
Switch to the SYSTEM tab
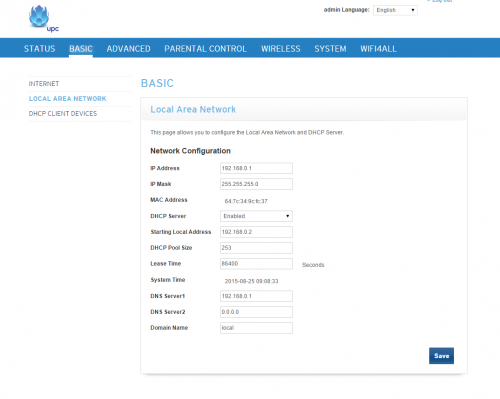330,49
